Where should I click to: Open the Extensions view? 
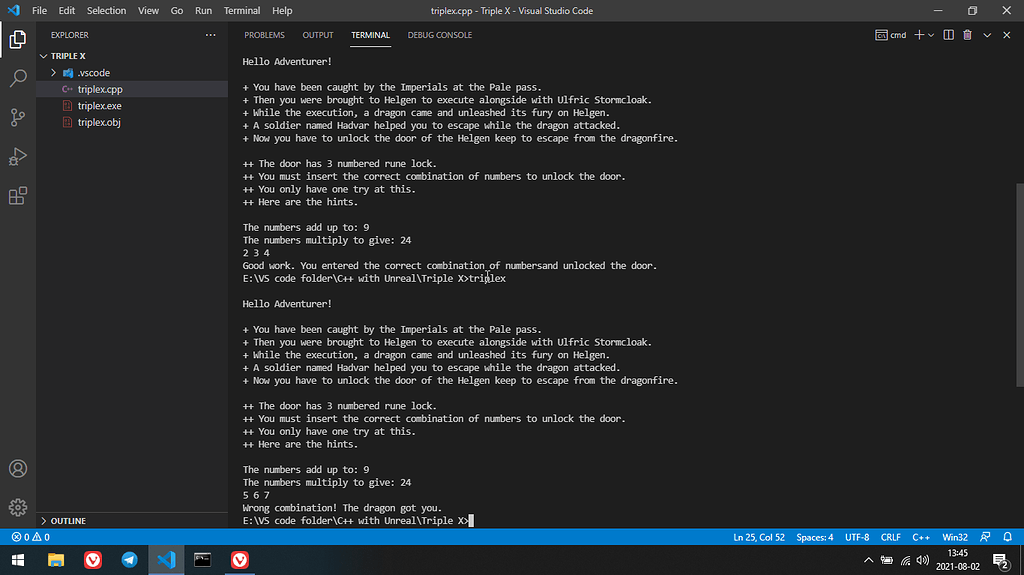point(18,195)
